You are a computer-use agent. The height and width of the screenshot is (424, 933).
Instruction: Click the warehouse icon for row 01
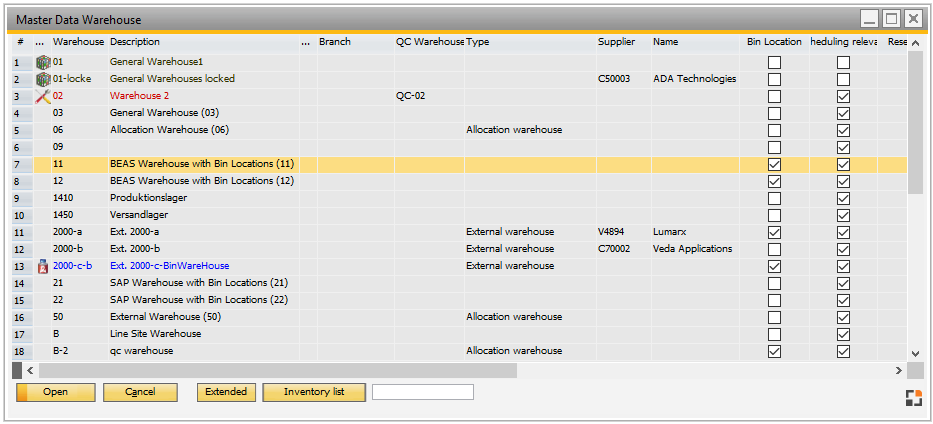42,62
